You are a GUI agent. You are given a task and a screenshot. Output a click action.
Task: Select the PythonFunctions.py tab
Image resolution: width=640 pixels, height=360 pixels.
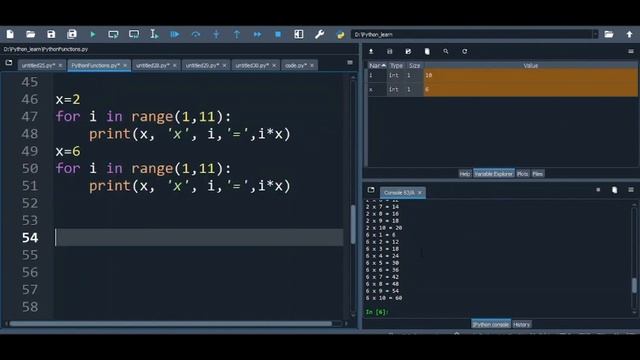click(x=96, y=65)
